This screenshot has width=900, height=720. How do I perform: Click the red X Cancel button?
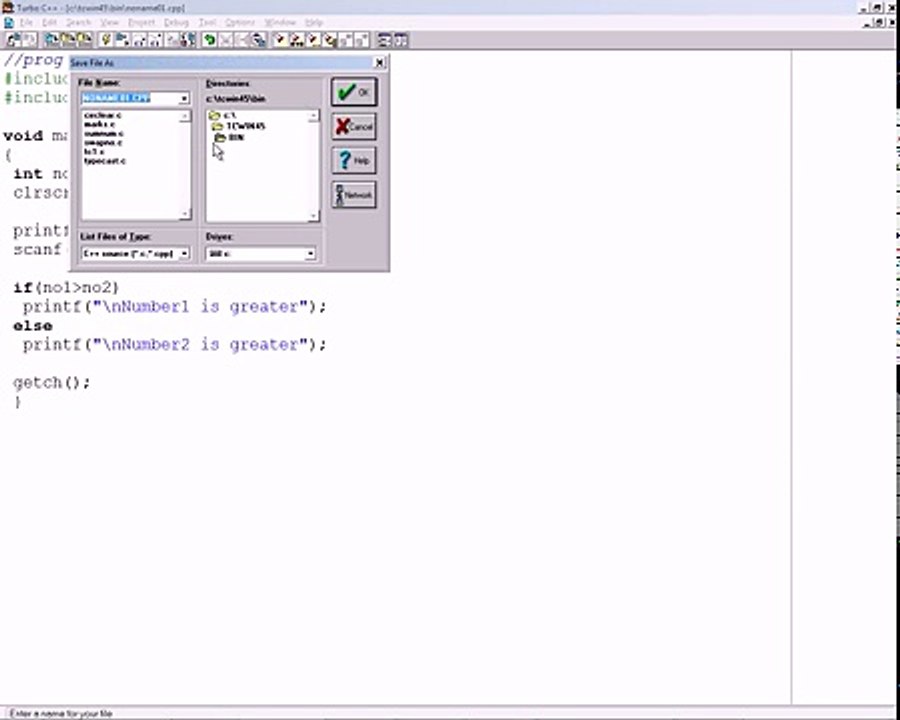[354, 126]
